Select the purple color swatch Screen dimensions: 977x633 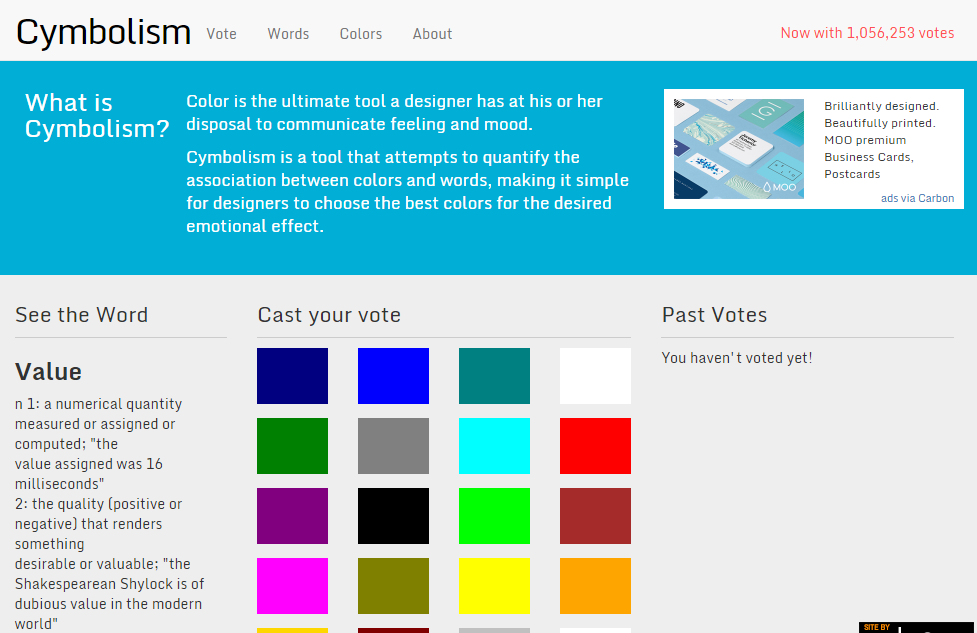tap(292, 516)
